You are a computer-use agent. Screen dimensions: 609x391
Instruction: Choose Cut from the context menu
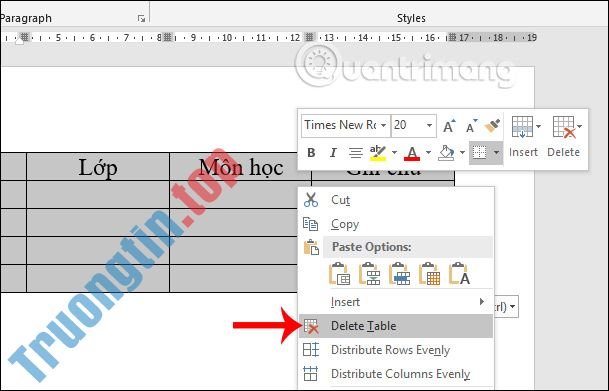396,200
